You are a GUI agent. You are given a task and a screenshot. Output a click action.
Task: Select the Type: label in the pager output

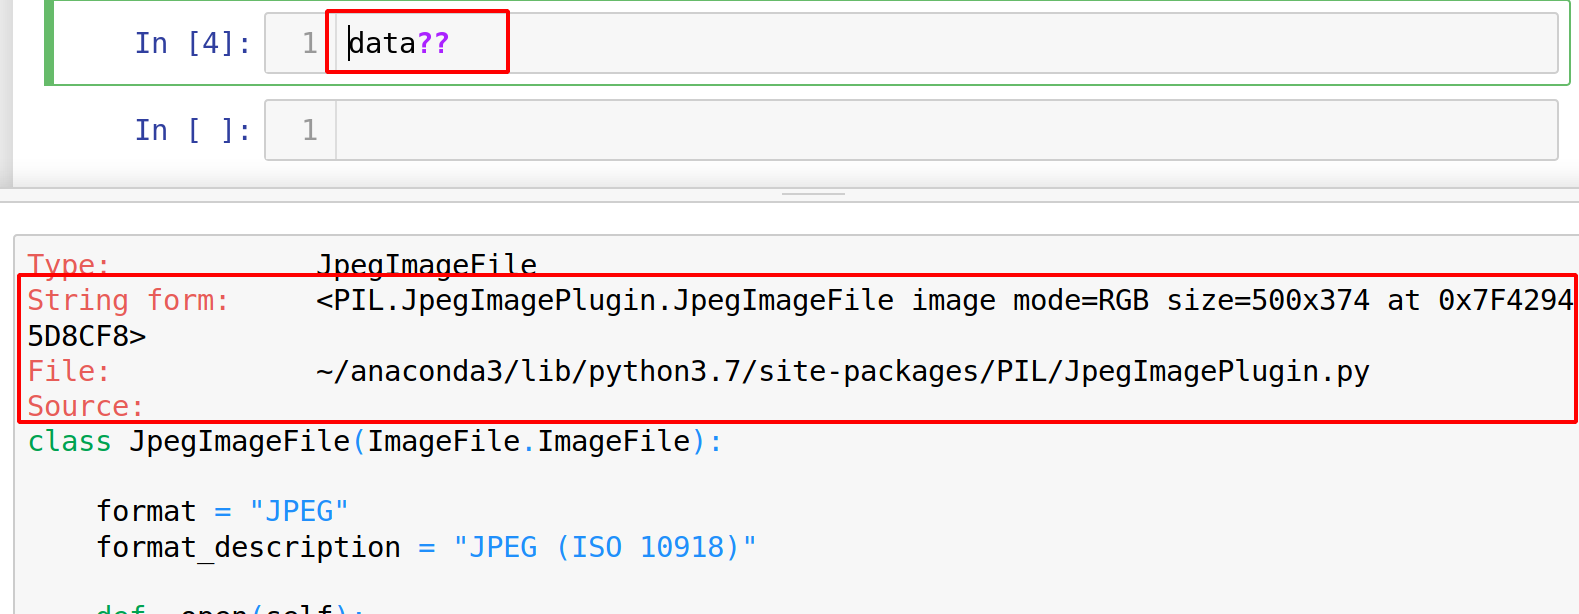67,265
